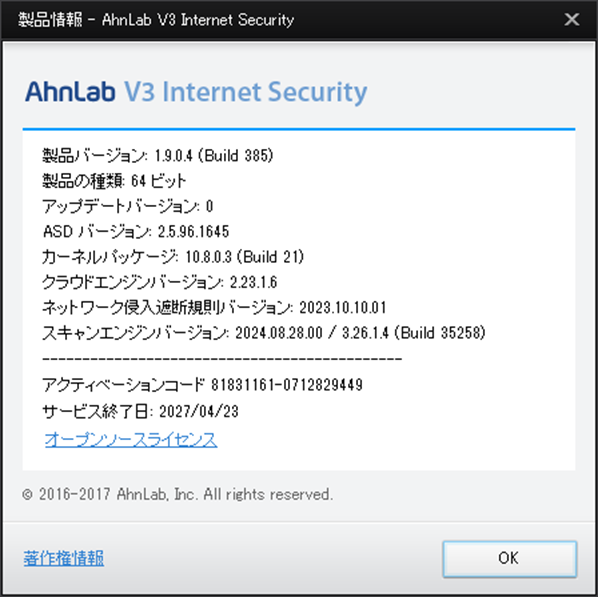Click the スキャンエンジンバージョン line
This screenshot has height=597, width=598.
coord(264,333)
